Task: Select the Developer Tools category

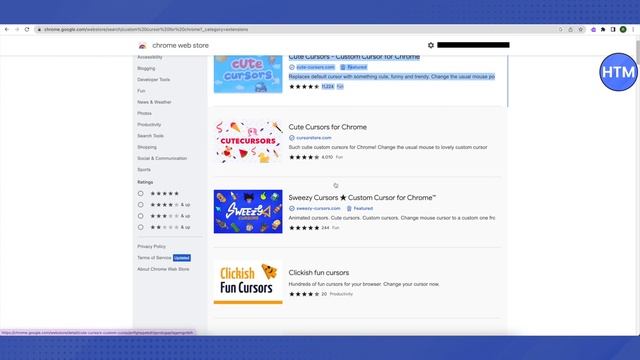Action: 153,80
